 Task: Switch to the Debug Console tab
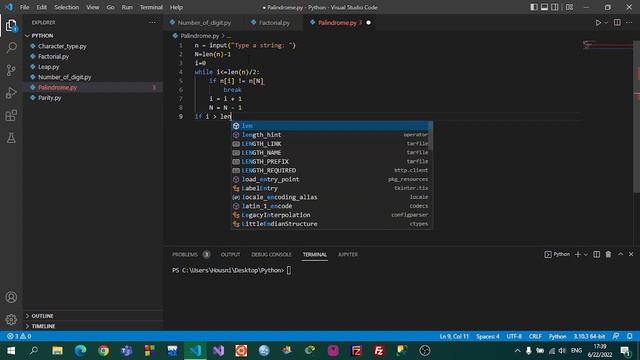click(x=271, y=254)
